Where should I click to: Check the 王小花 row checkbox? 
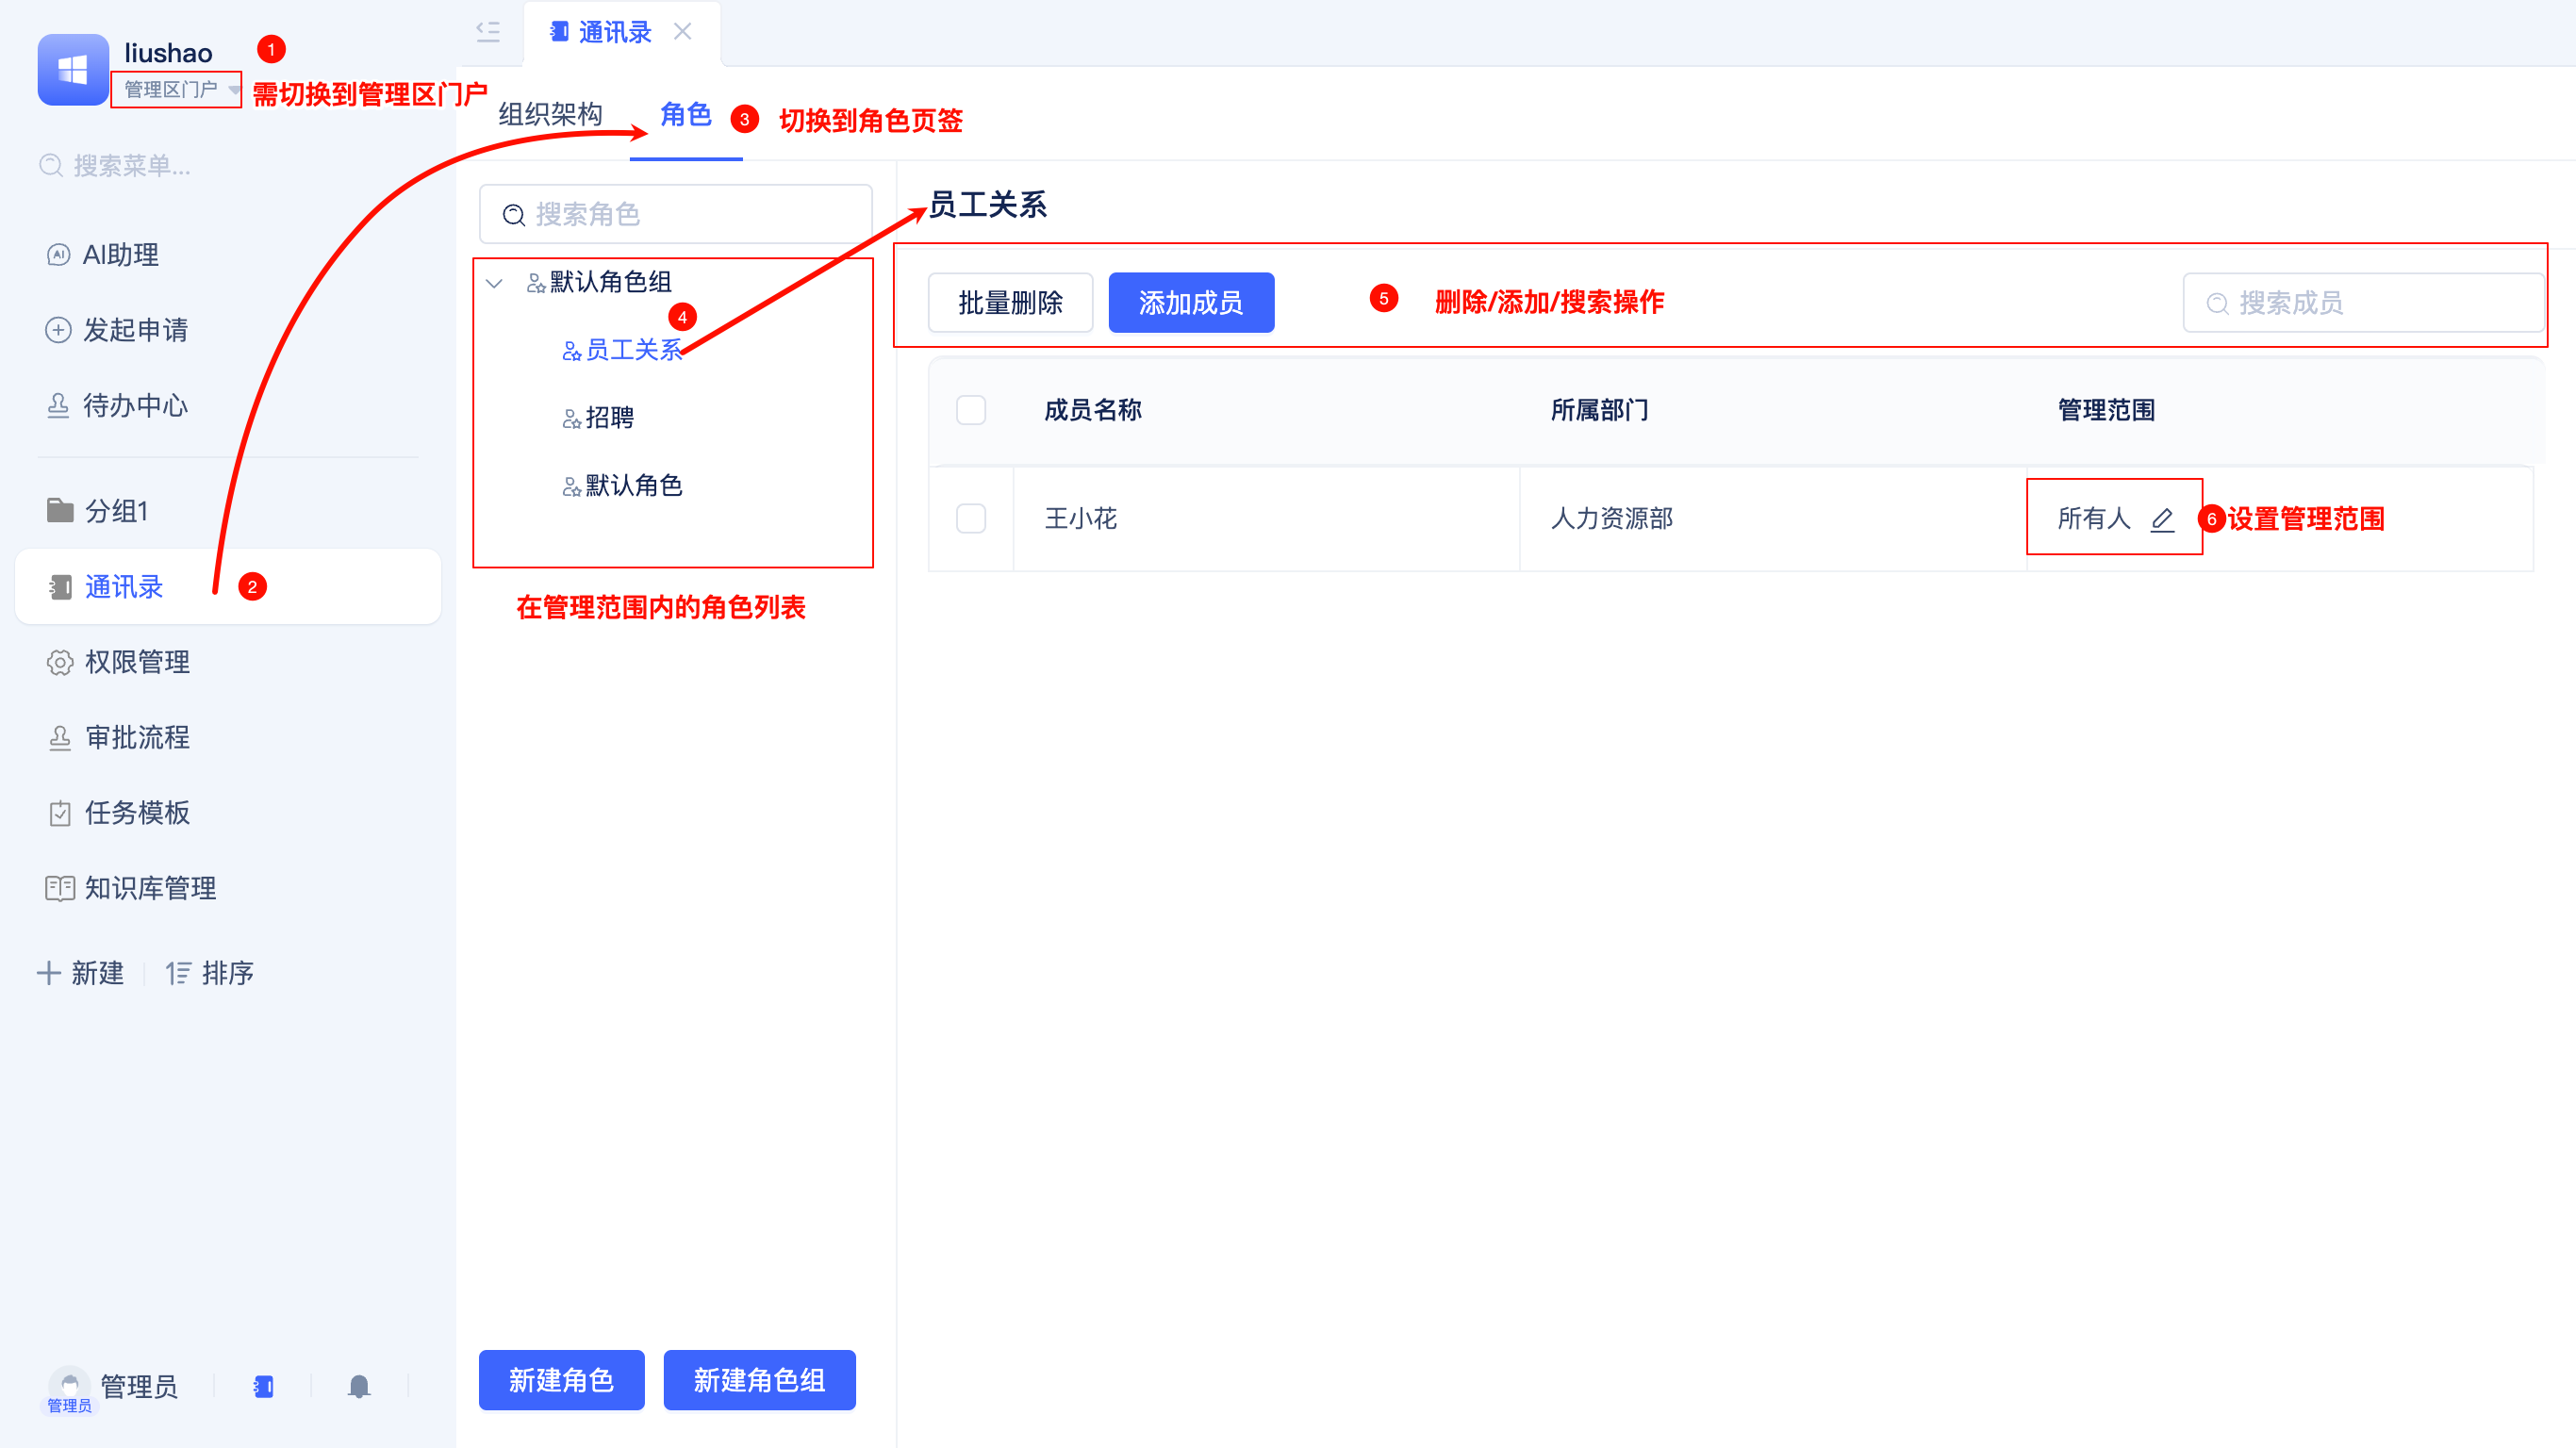971,519
